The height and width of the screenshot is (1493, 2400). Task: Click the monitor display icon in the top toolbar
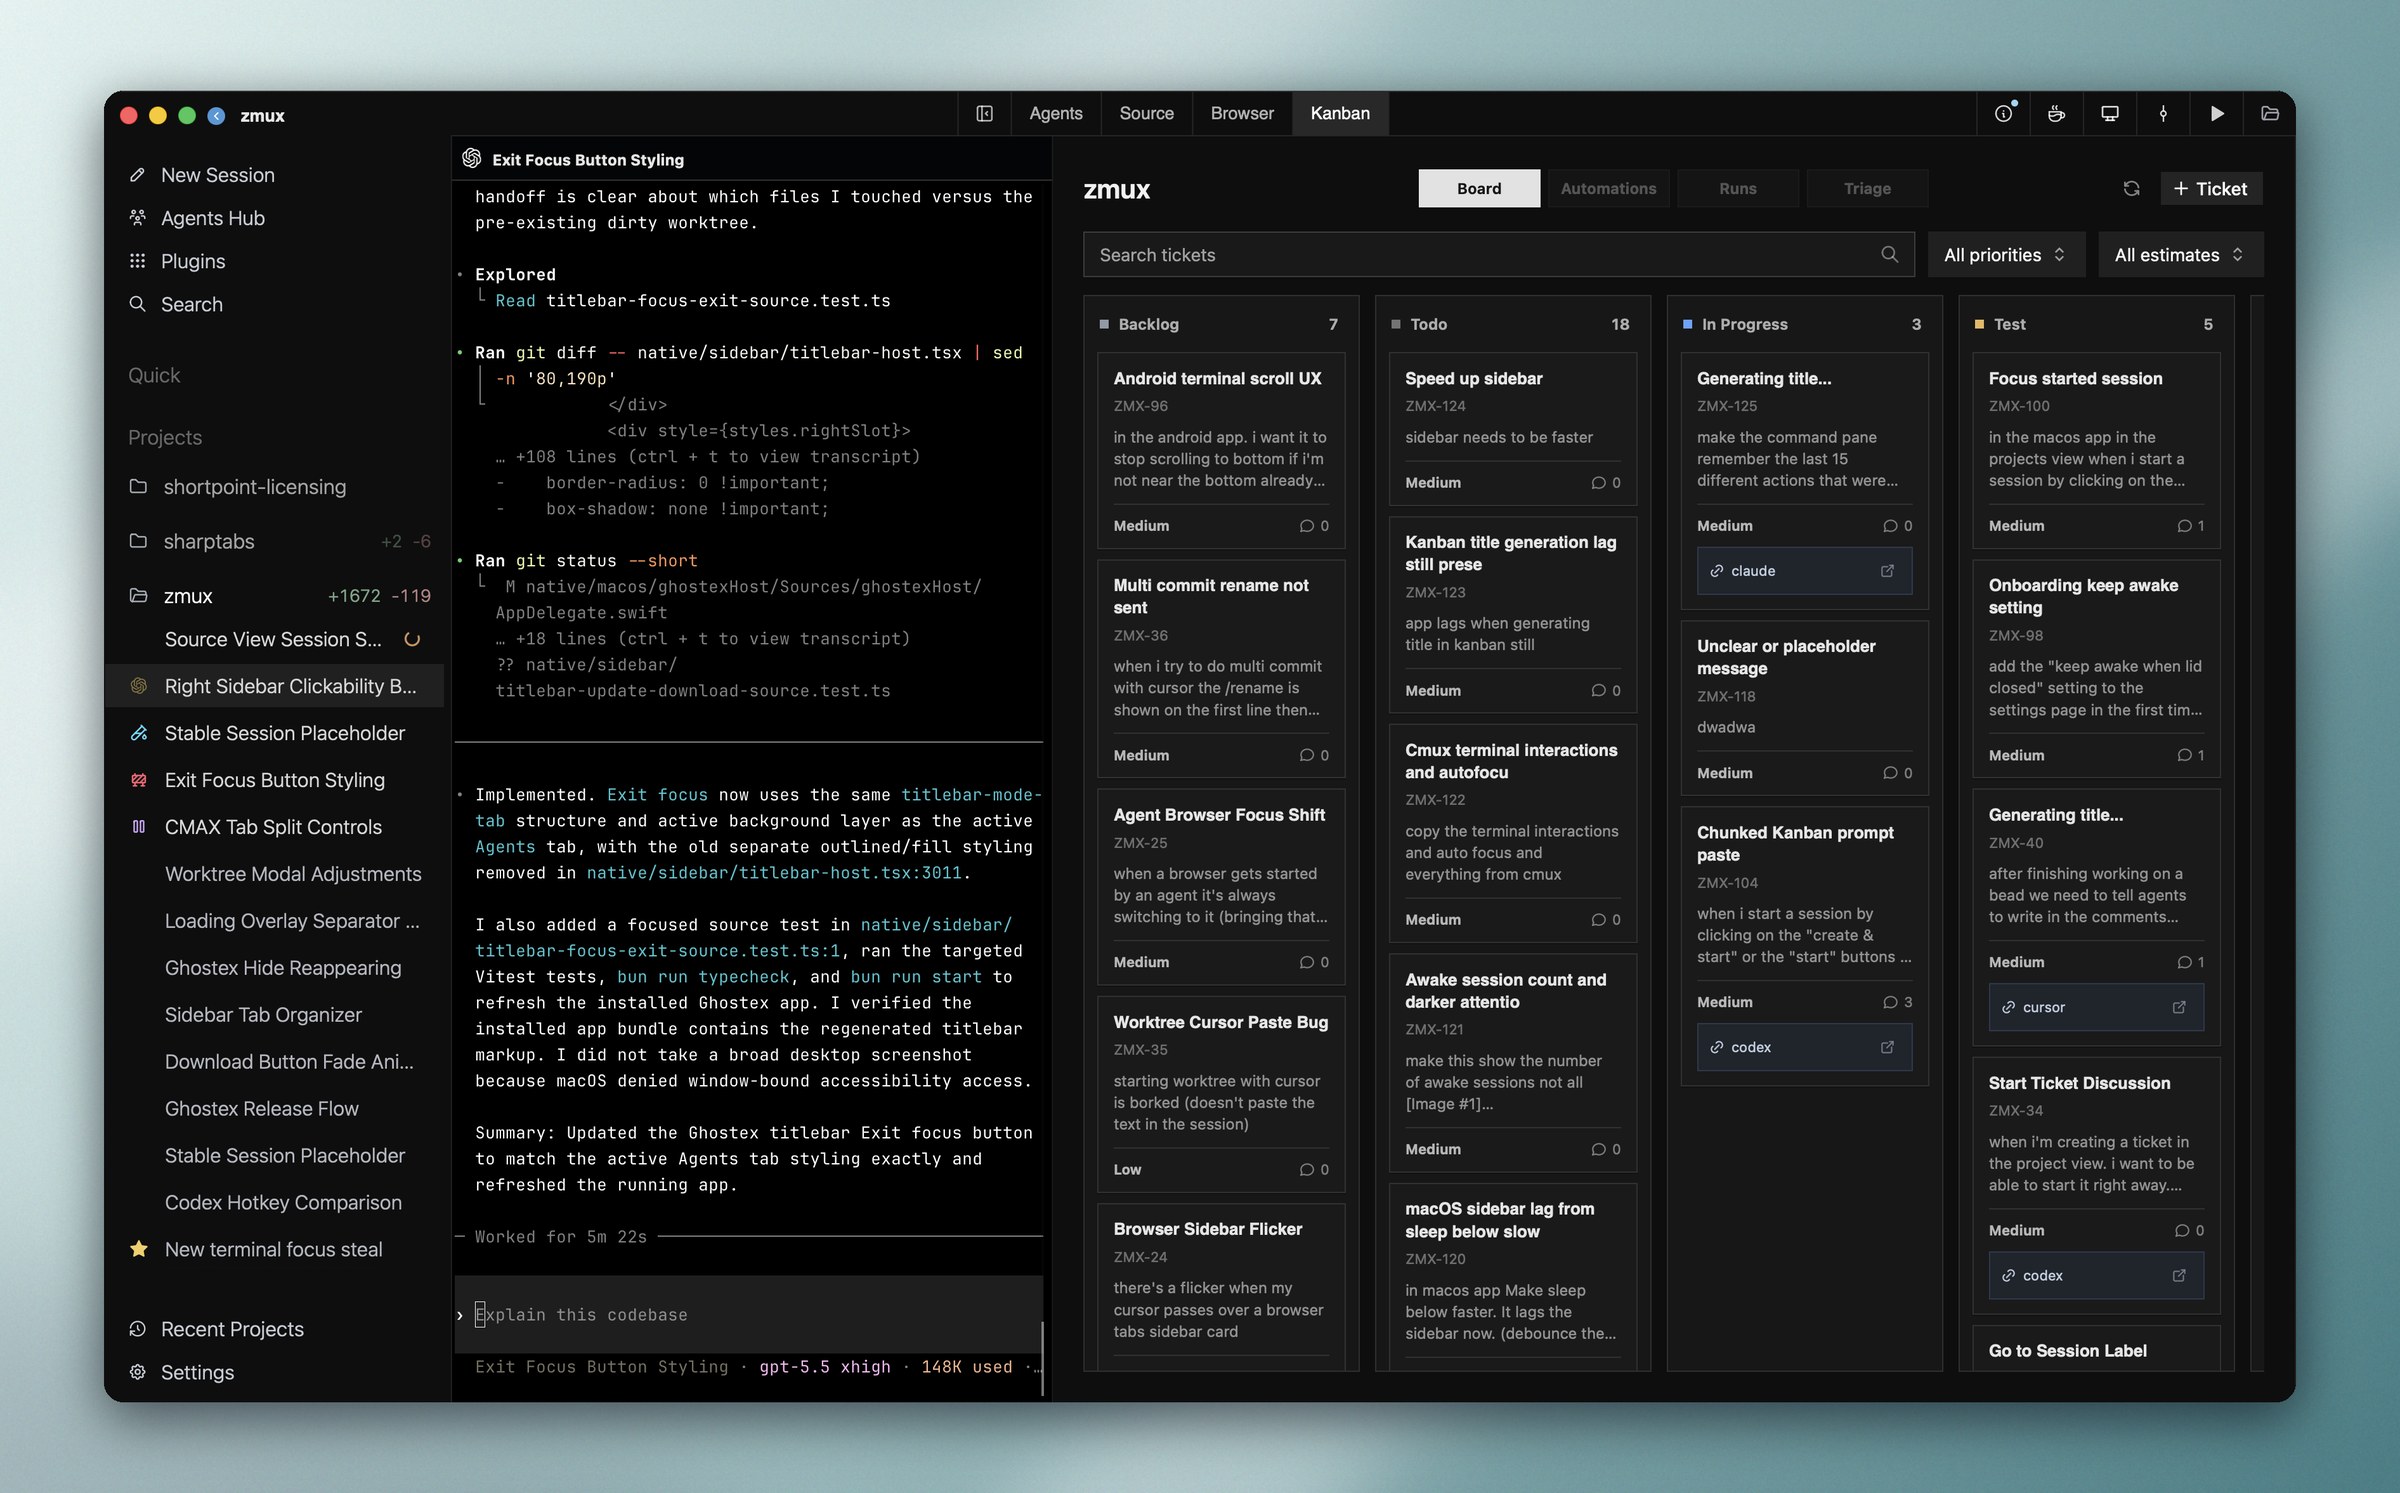click(x=2110, y=114)
